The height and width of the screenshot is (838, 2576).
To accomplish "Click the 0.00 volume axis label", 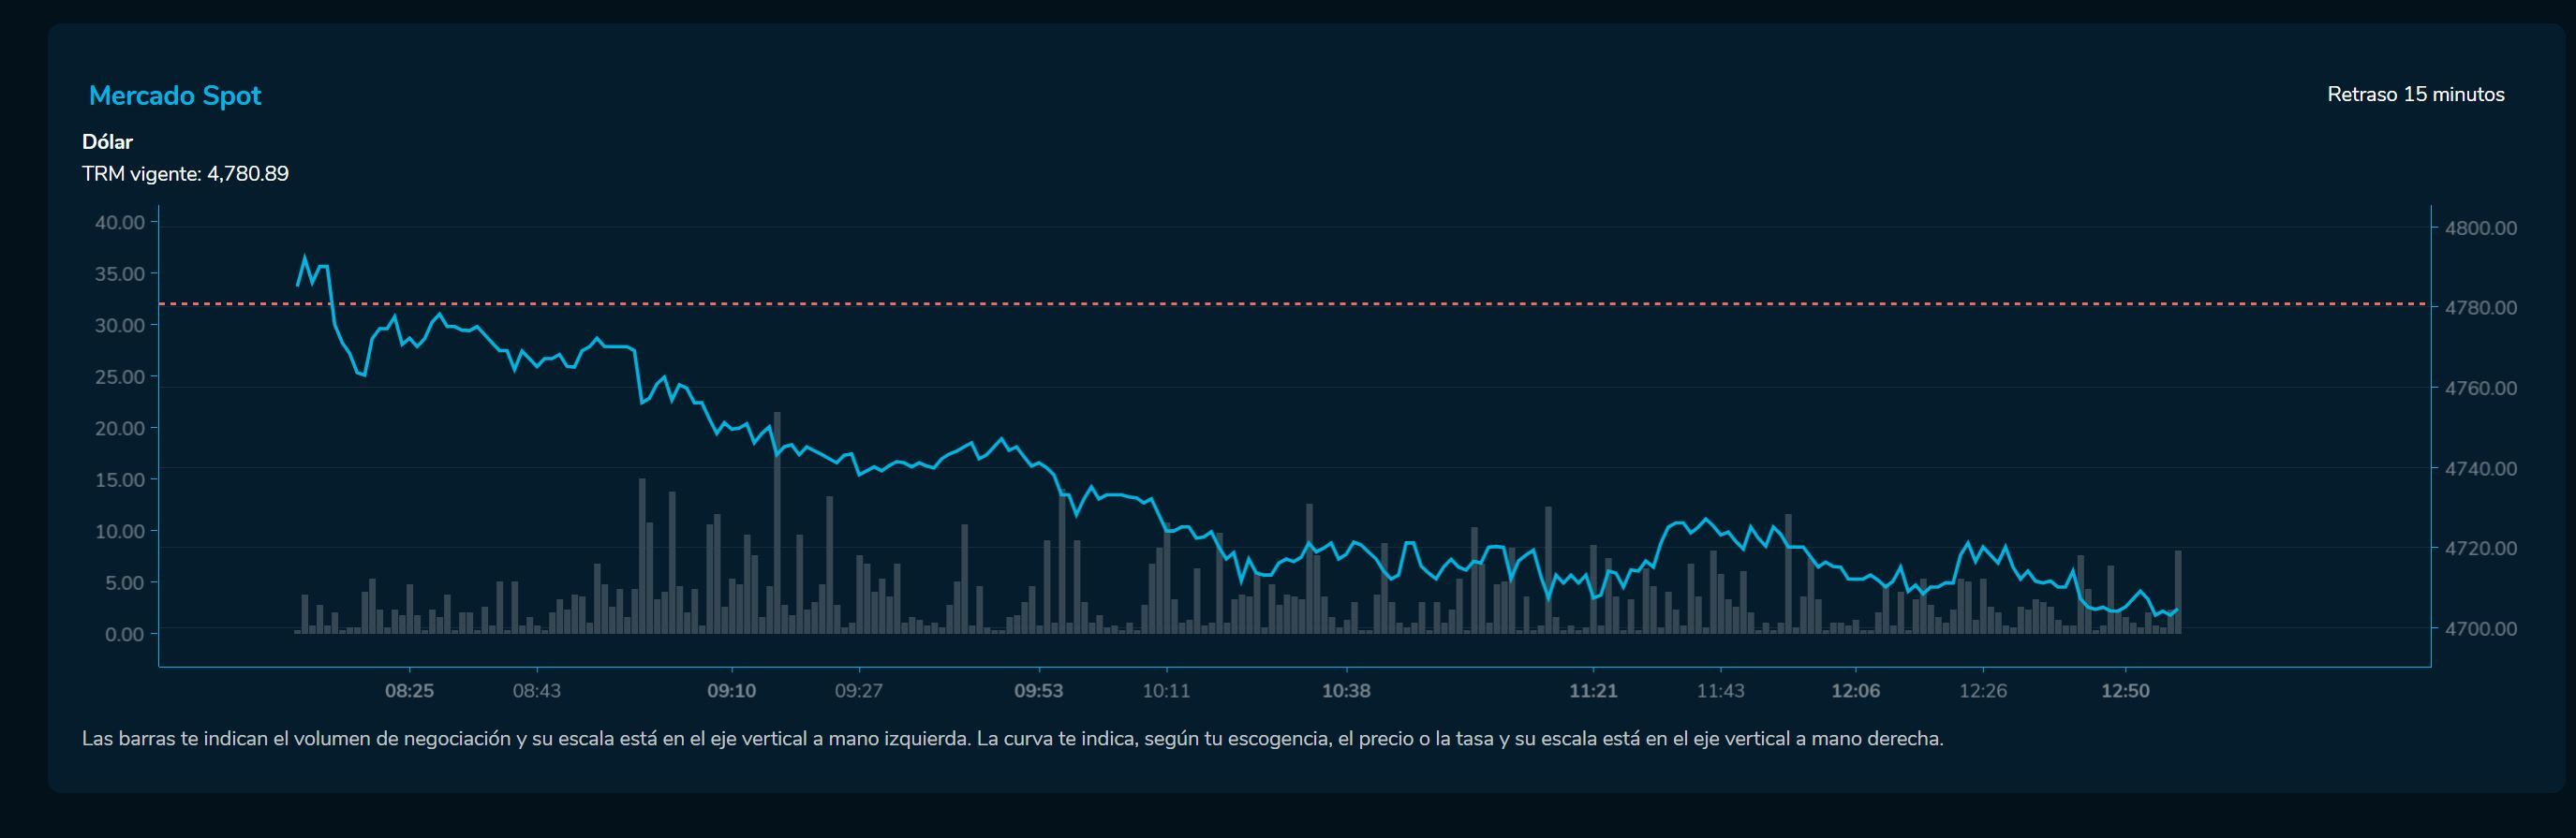I will 125,635.
